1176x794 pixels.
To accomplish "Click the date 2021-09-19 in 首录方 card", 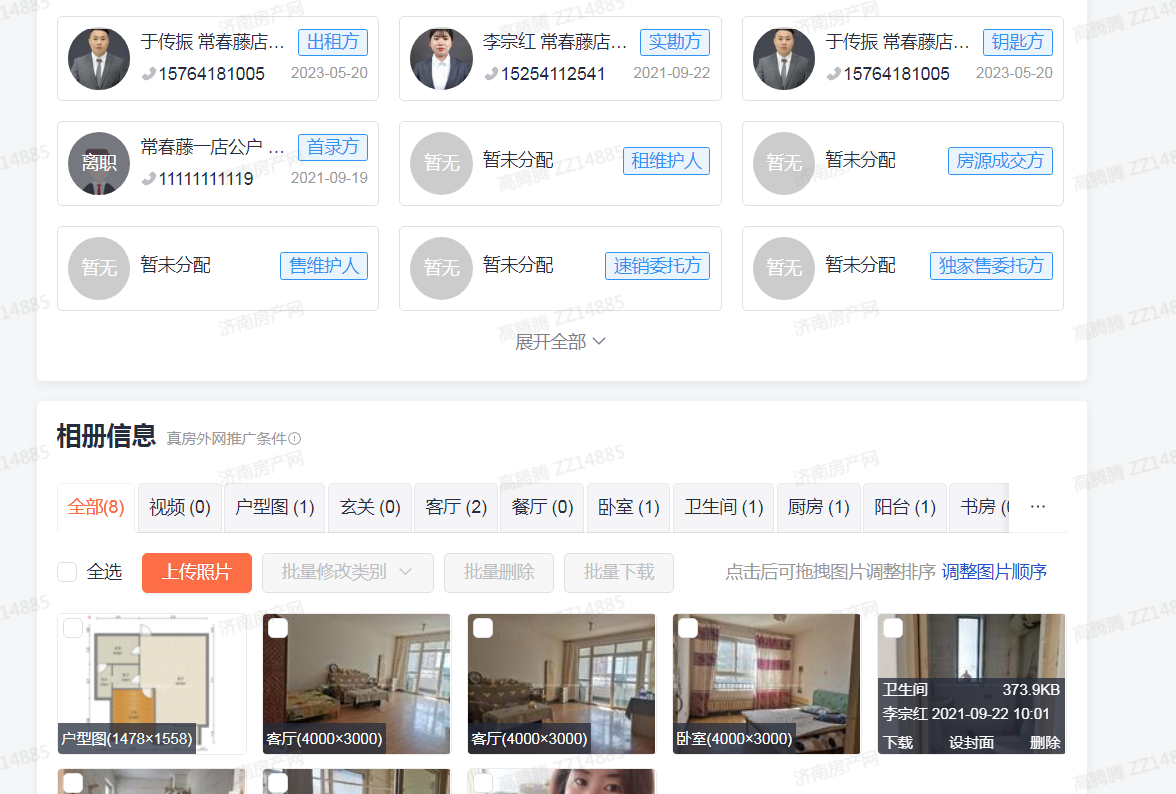I will pos(329,178).
